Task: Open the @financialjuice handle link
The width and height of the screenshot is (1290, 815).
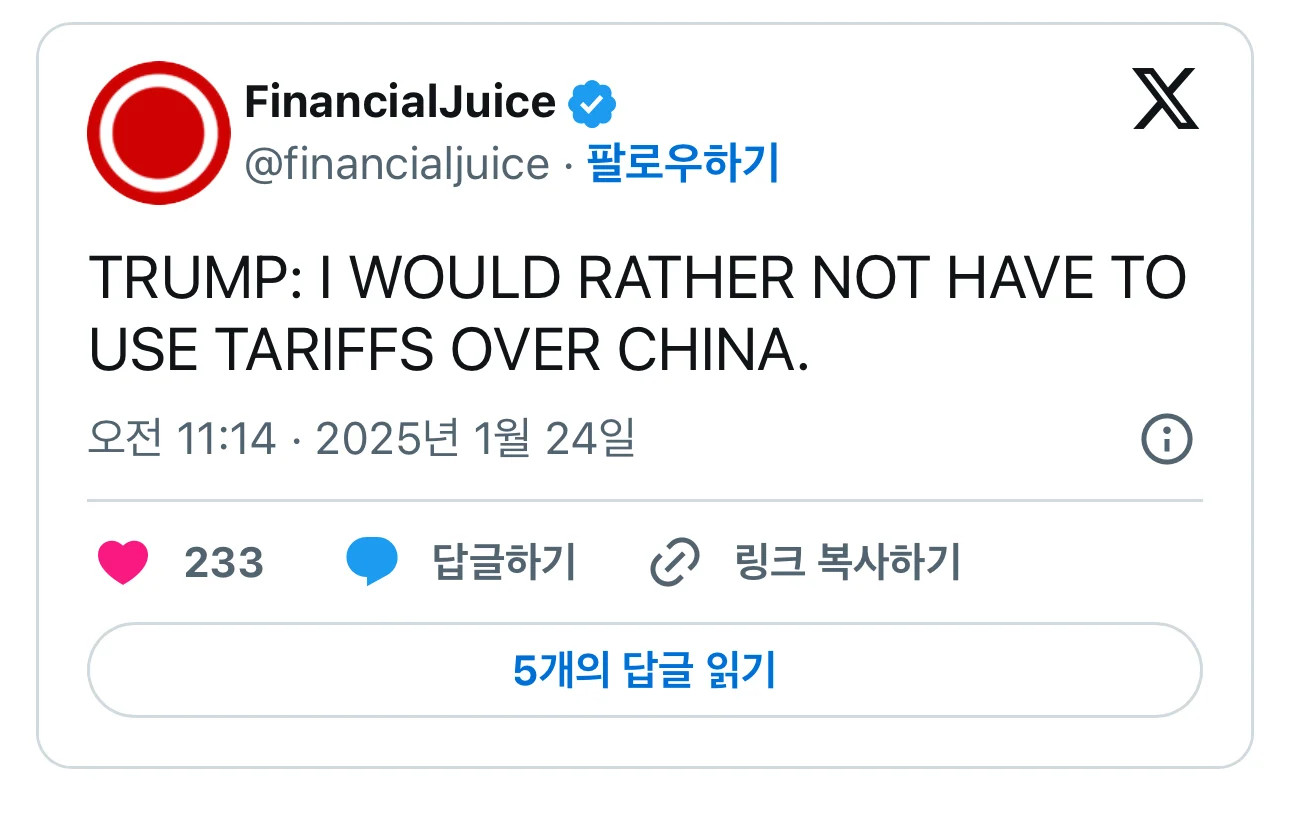Action: click(397, 165)
